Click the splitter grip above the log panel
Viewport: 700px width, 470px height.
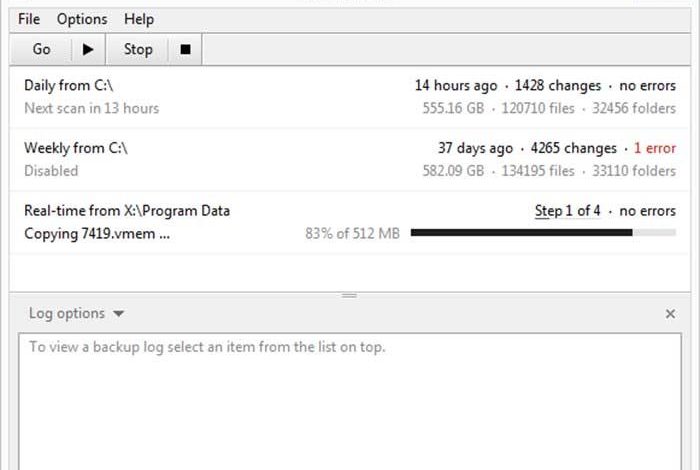(x=349, y=295)
